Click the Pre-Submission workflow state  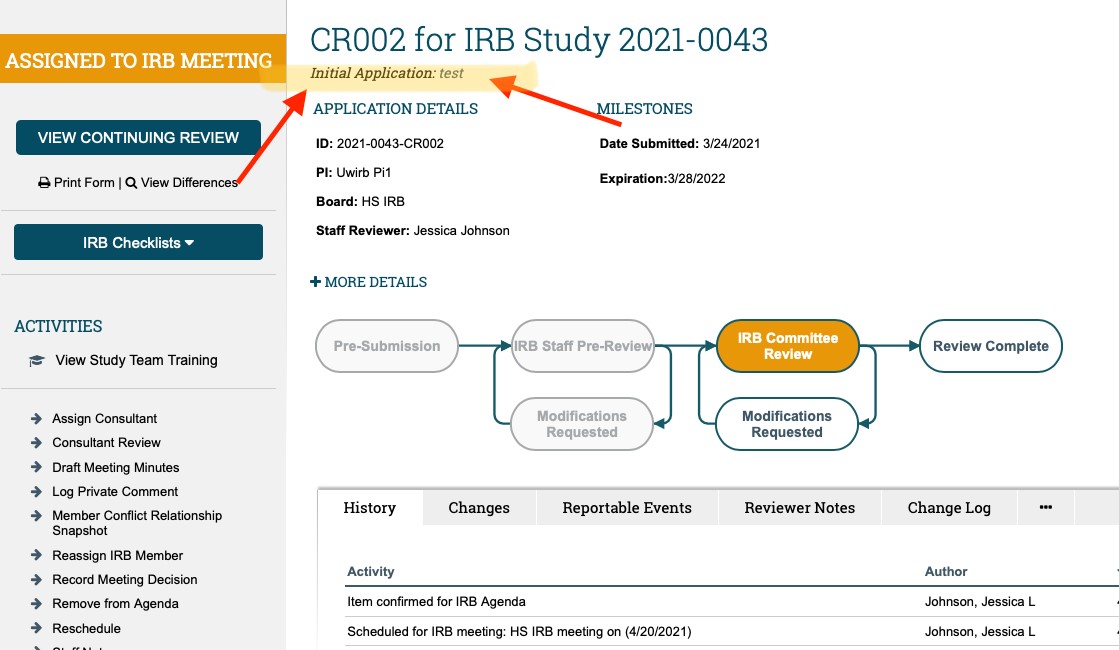click(387, 346)
